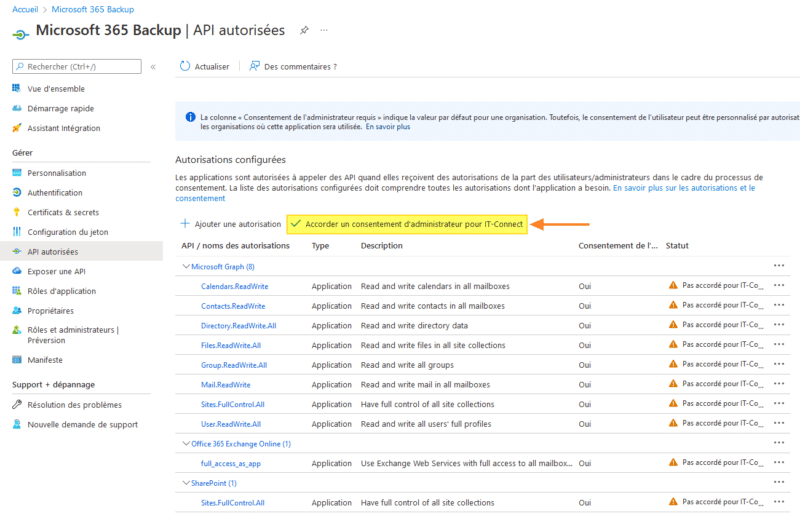800x519 pixels.
Task: Open the Vue d'ensemble menu item
Action: pyautogui.click(x=56, y=89)
